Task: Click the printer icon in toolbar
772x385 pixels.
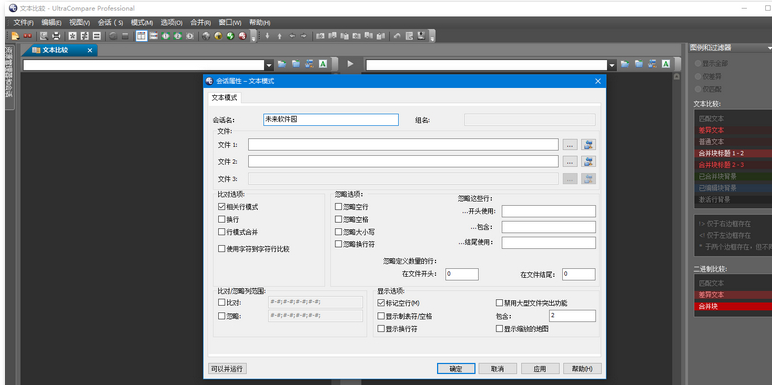Action: (x=56, y=35)
